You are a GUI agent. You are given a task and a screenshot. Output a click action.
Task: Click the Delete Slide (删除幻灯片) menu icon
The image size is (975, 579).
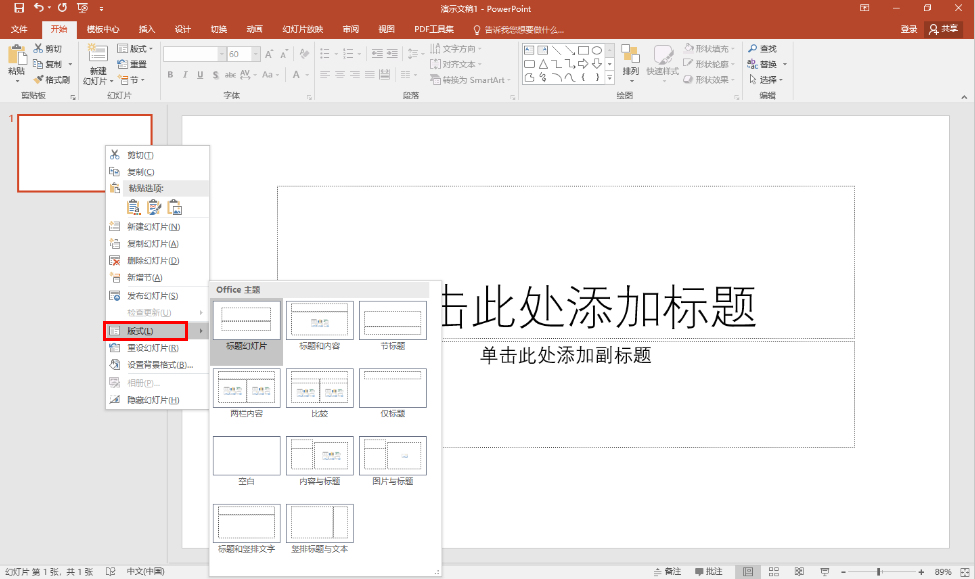pyautogui.click(x=115, y=261)
